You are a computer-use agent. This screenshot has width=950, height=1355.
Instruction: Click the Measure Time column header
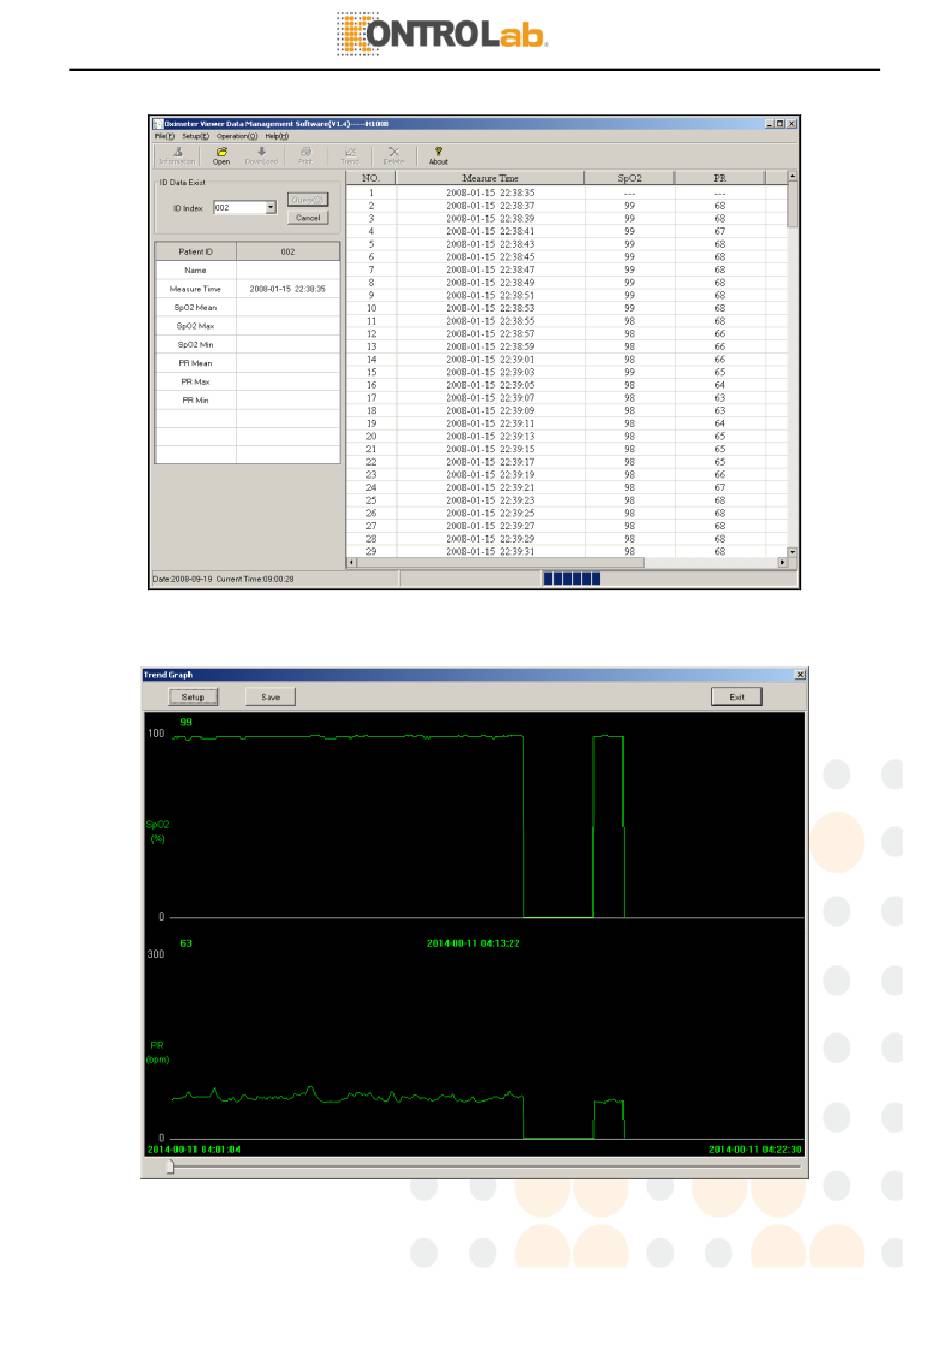490,178
